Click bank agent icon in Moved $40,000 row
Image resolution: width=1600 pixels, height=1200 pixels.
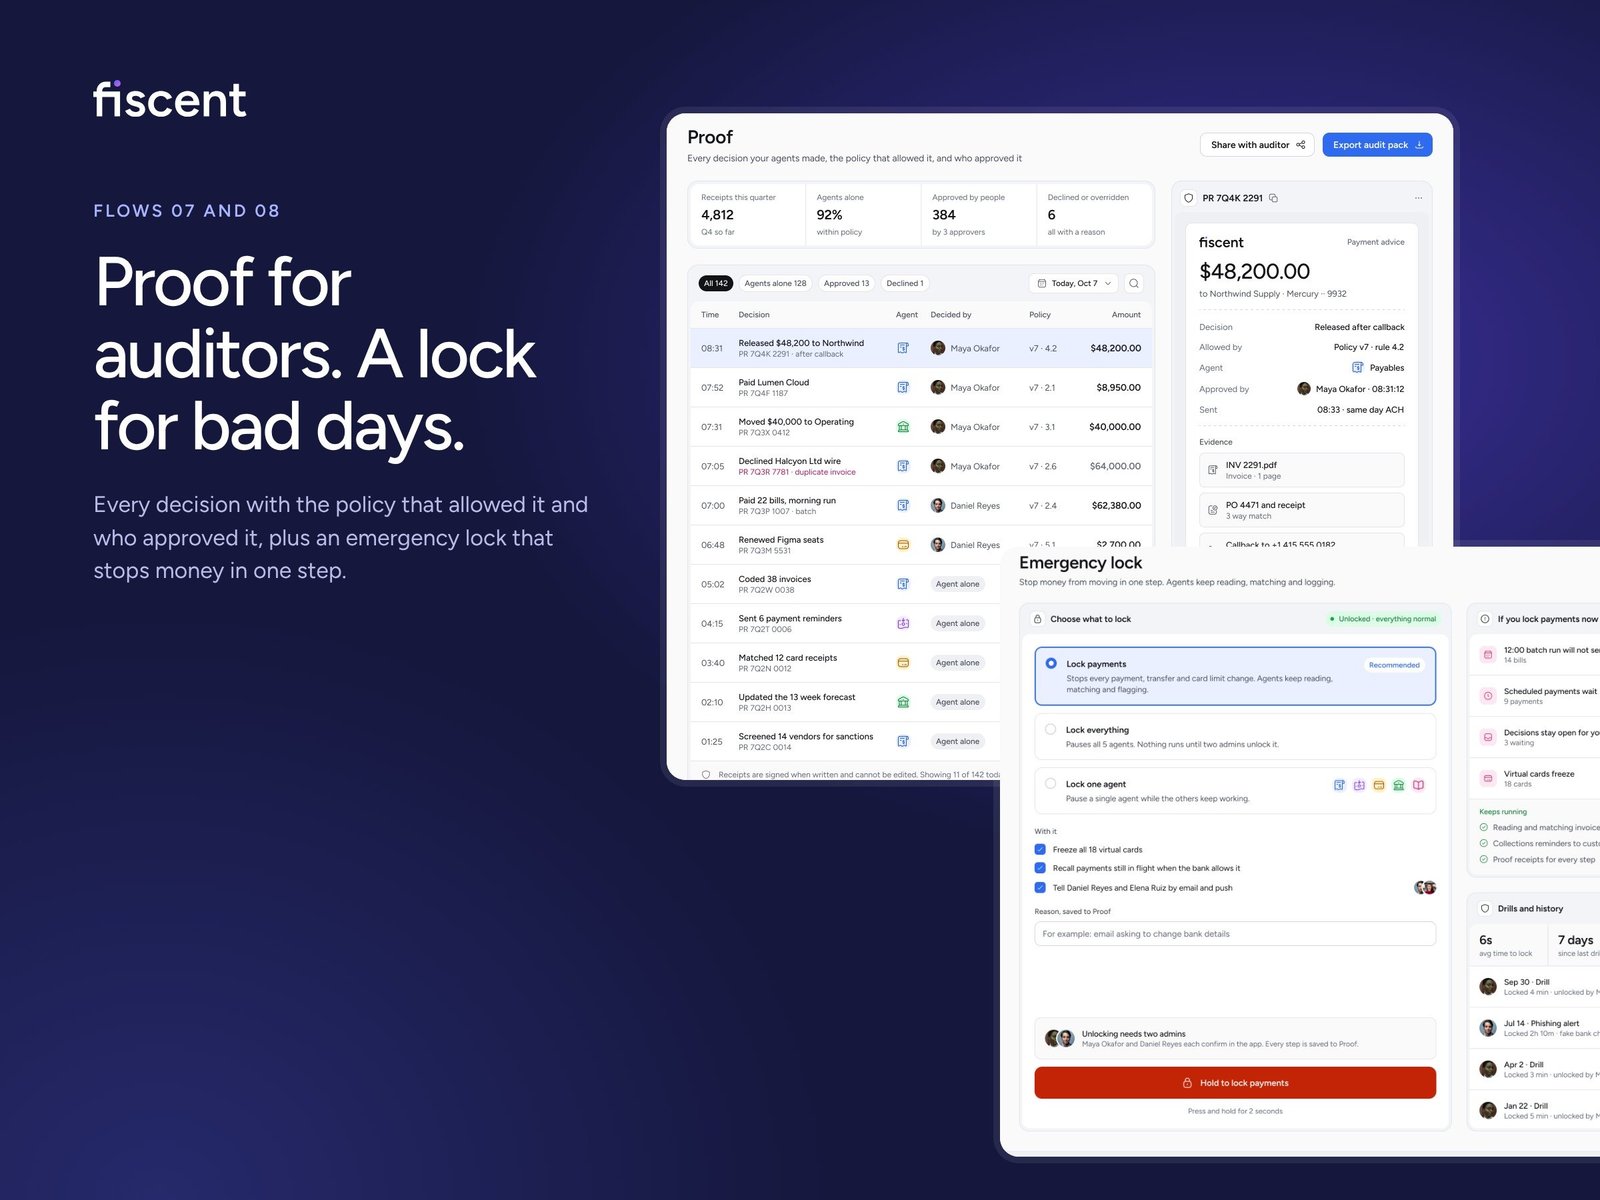click(903, 427)
